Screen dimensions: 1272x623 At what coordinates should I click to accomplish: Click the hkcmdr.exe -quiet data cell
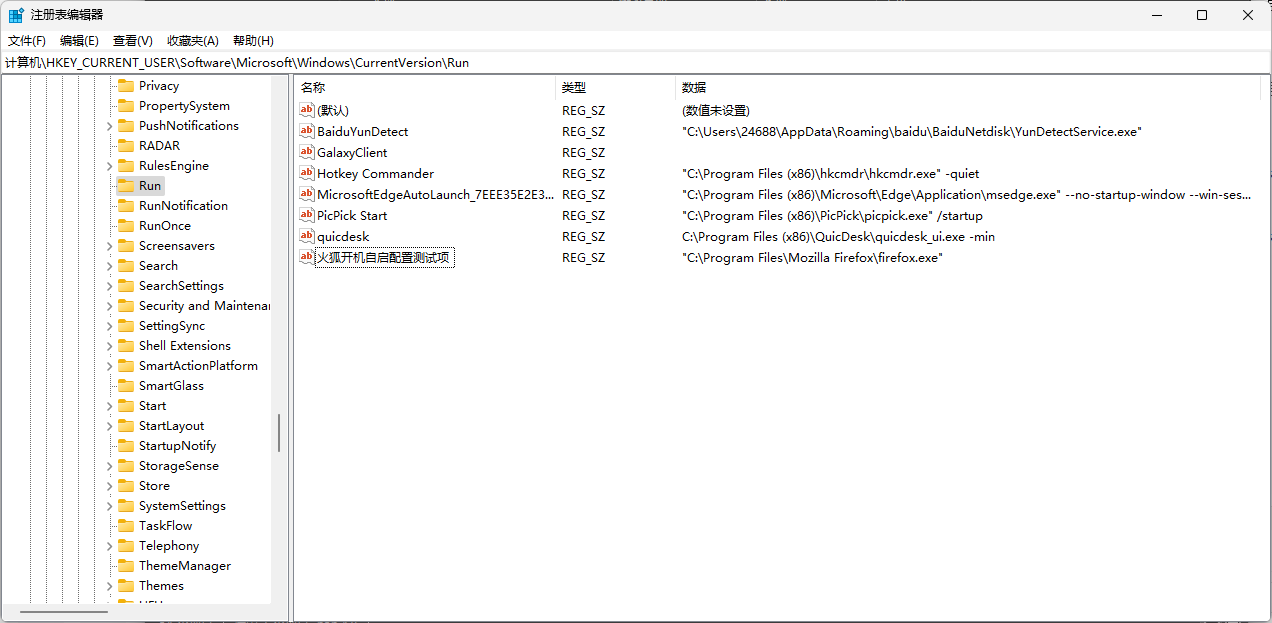click(x=830, y=173)
